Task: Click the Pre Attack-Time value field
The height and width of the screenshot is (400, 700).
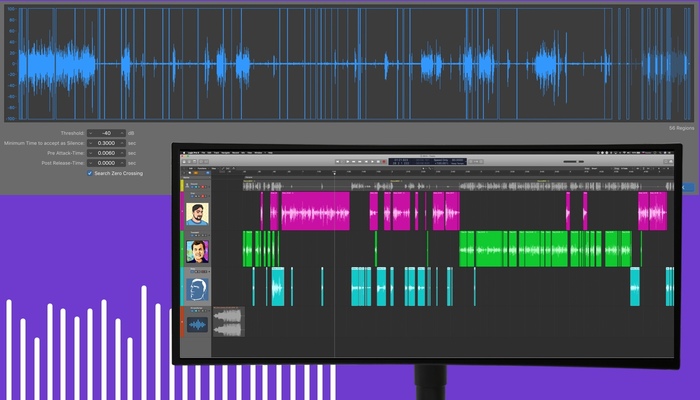Action: [x=106, y=153]
